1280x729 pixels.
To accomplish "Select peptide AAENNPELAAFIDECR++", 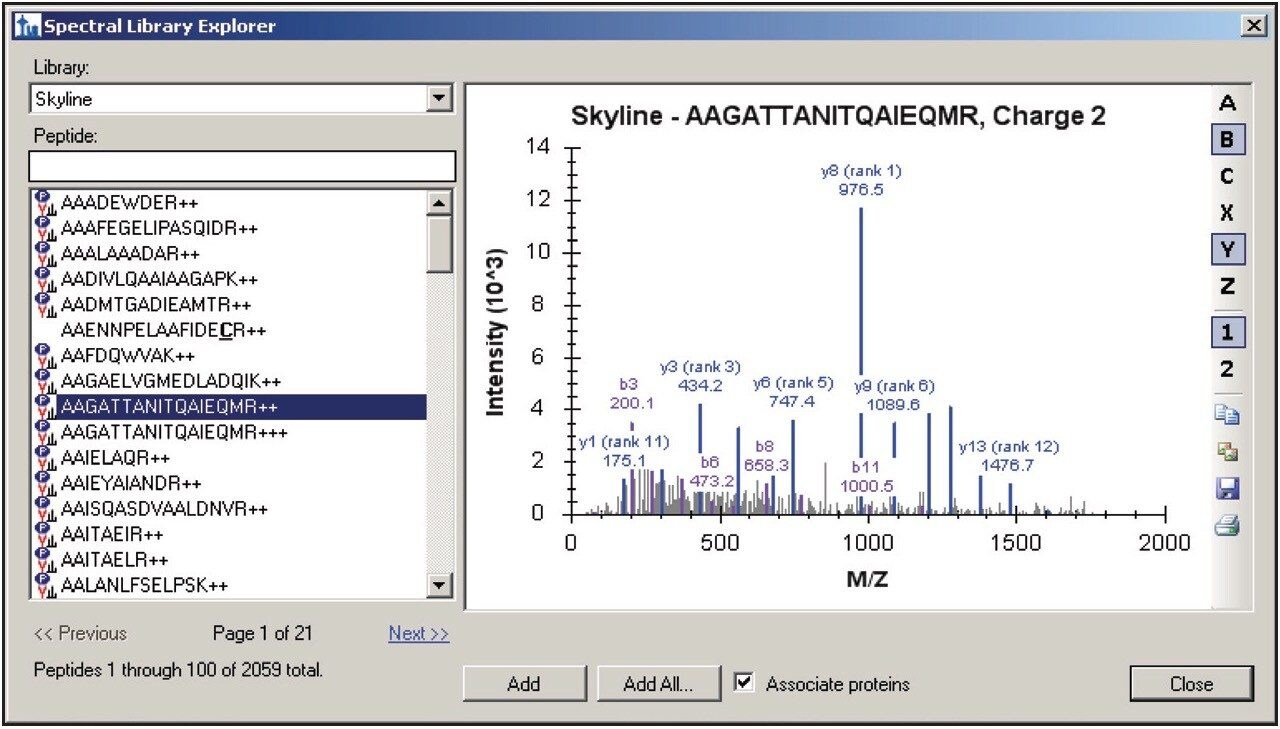I will coord(163,330).
